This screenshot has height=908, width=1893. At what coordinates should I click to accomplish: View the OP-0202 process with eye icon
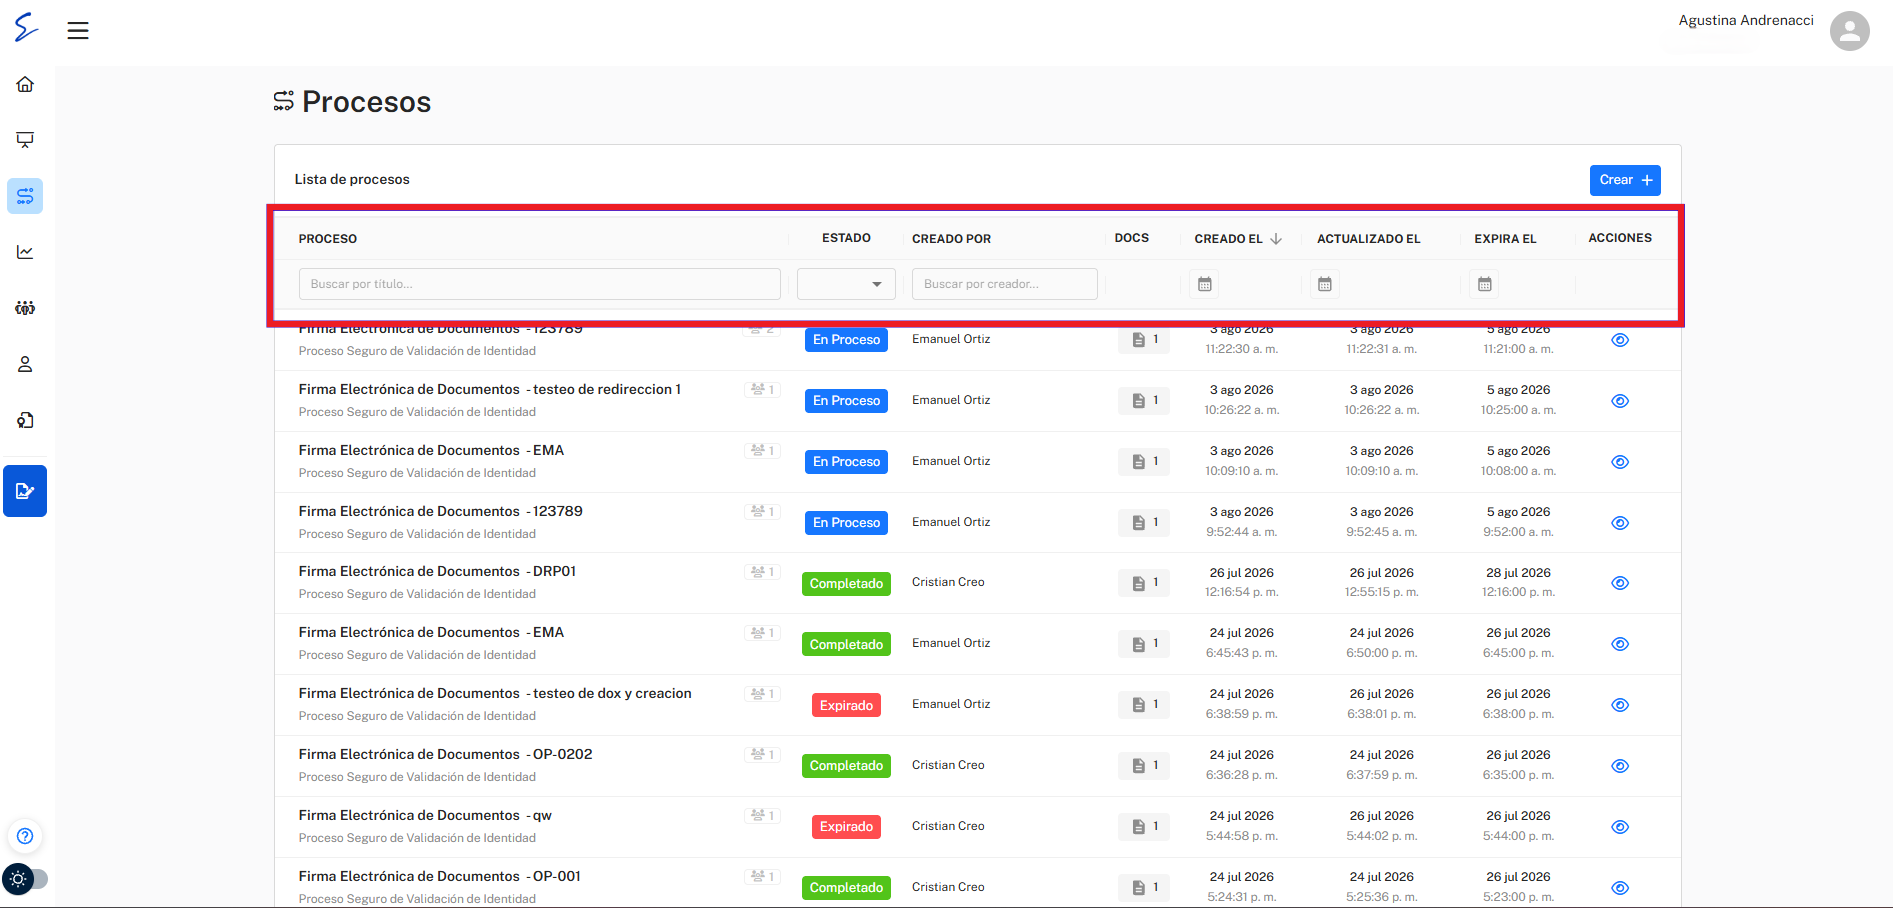point(1620,766)
